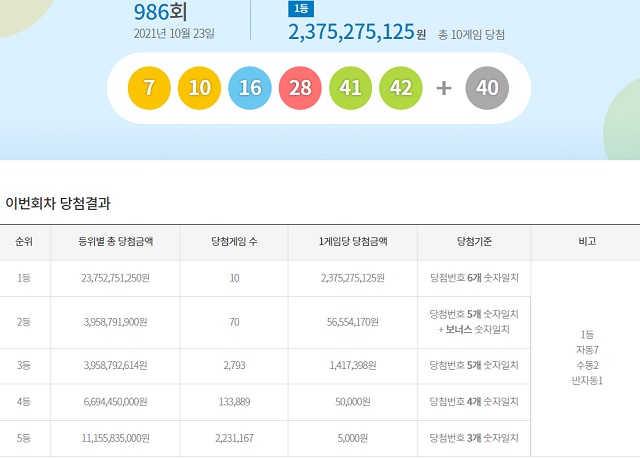This screenshot has width=640, height=459.
Task: Click the total amount 6,694,450,000원
Action: [116, 402]
